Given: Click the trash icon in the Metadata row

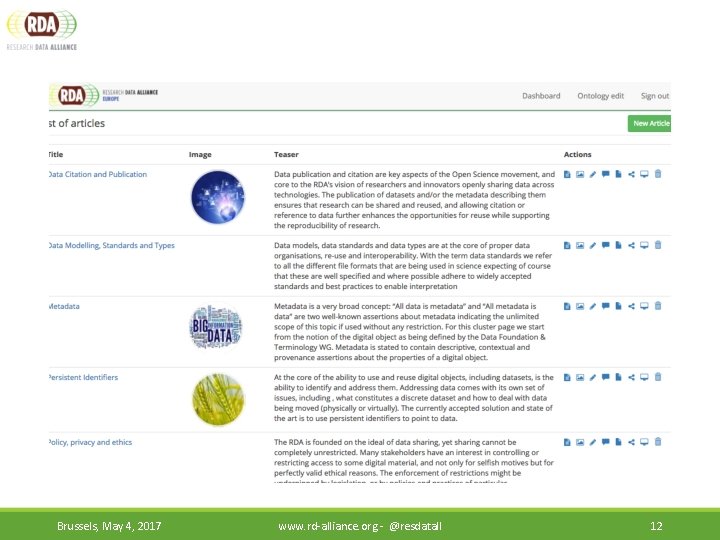Looking at the screenshot, I should tap(658, 305).
